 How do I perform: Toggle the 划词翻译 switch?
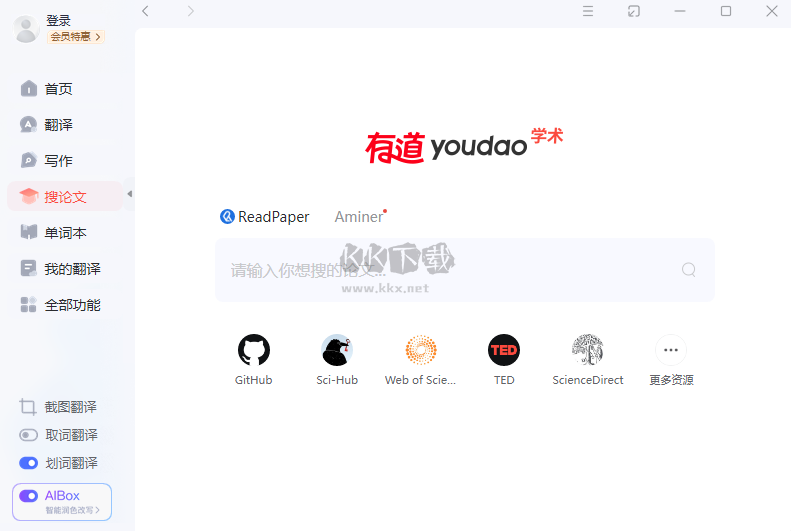point(28,463)
